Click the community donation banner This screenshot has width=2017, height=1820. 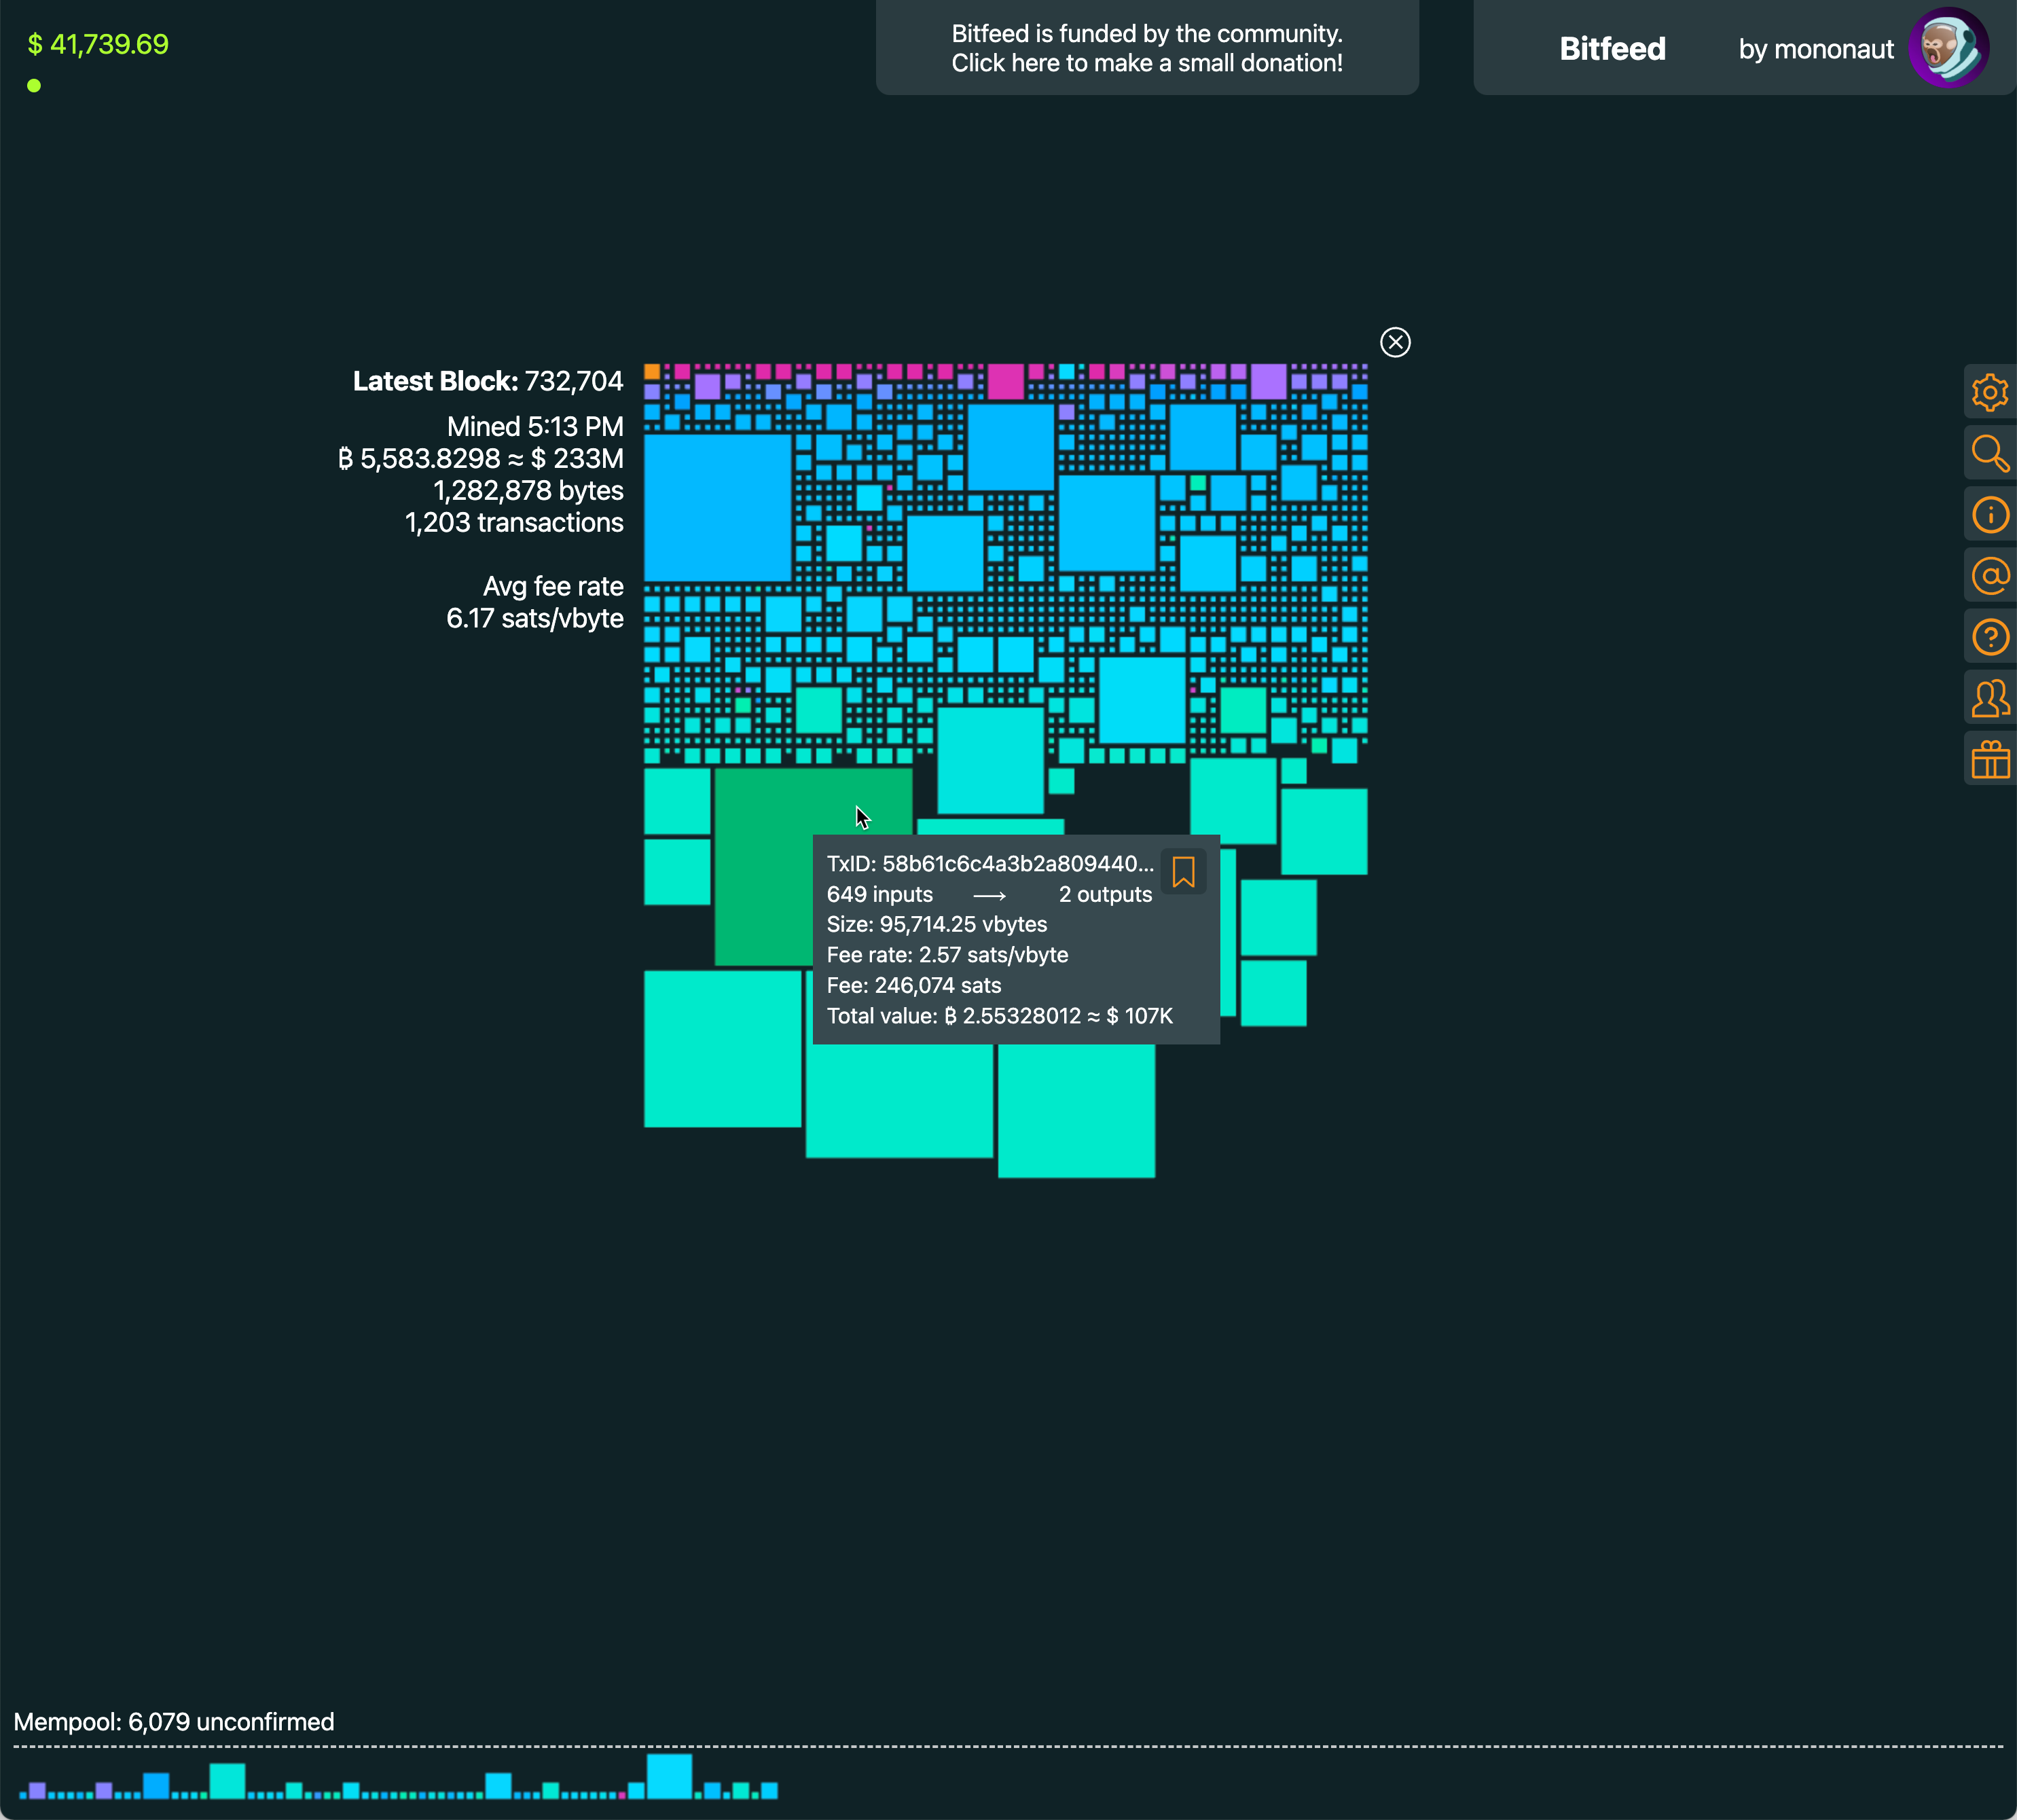coord(1147,48)
